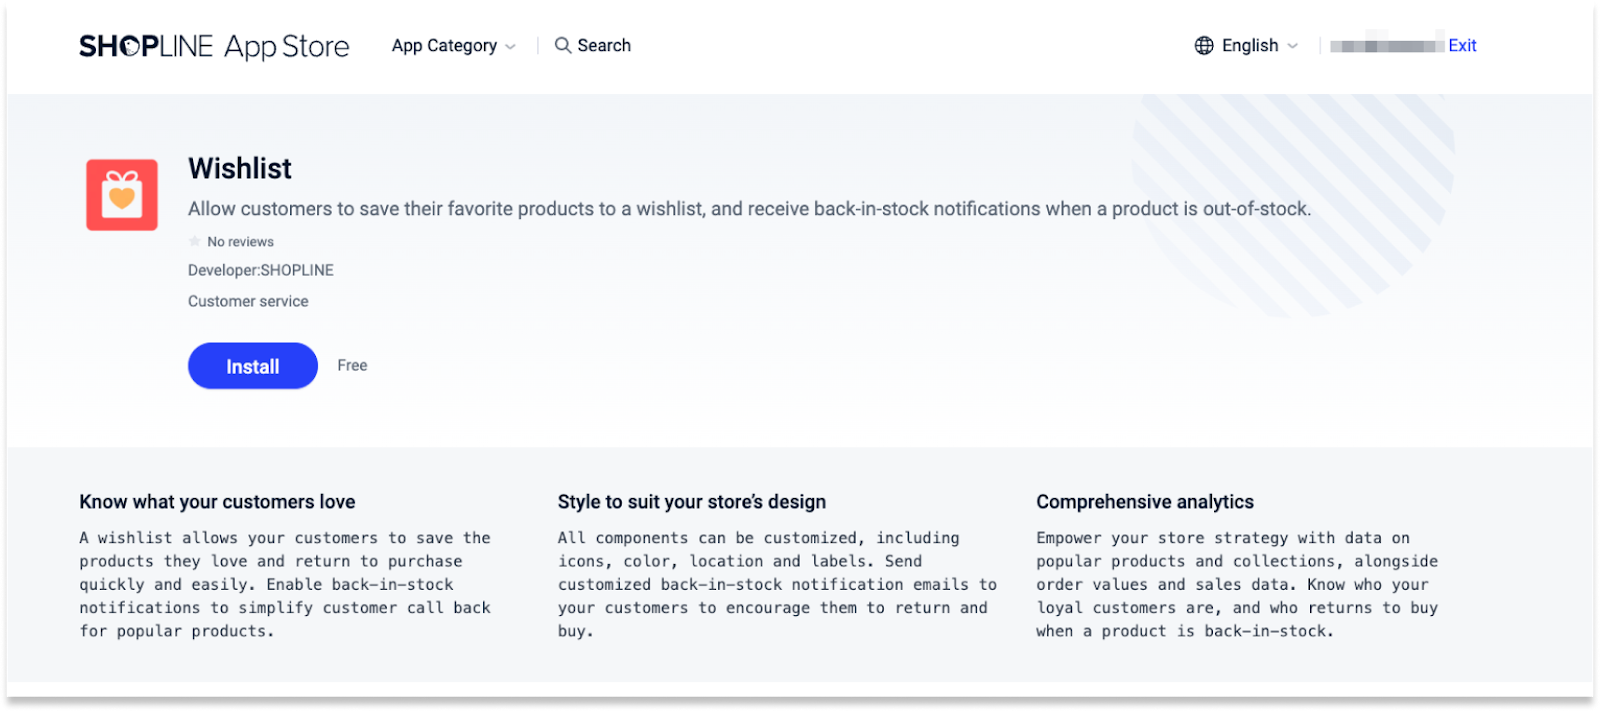Click the Exit link
This screenshot has height=712, width=1600.
point(1462,45)
